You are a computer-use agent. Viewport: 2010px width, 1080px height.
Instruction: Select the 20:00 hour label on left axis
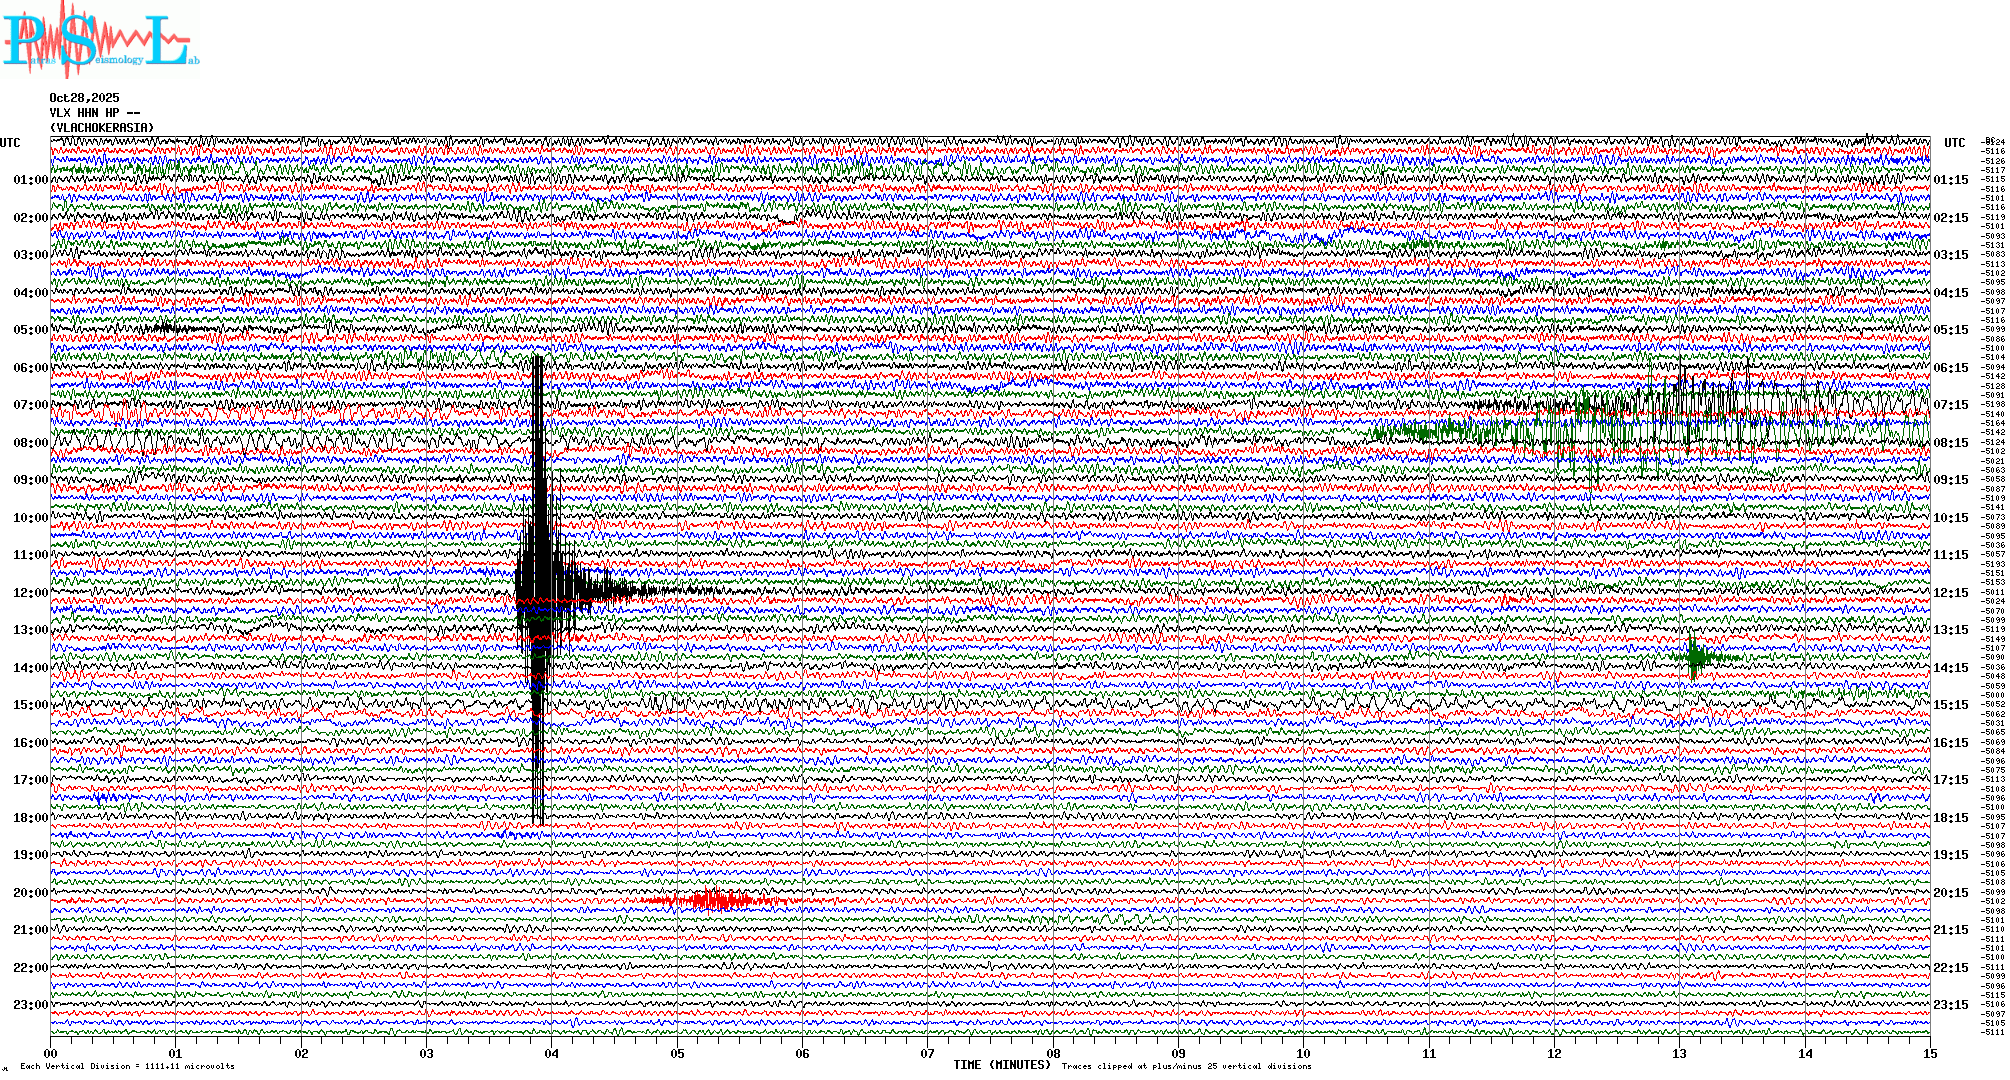[30, 893]
